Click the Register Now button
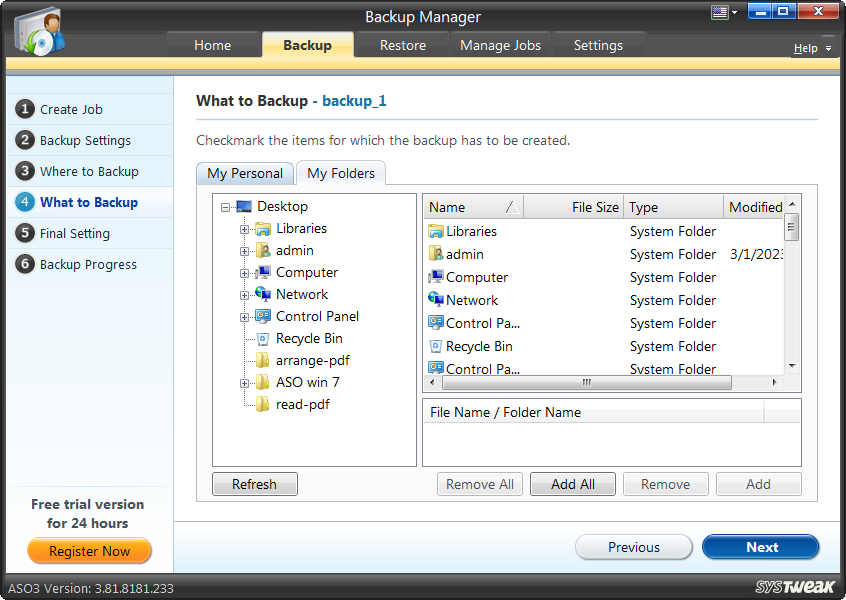 pos(89,551)
